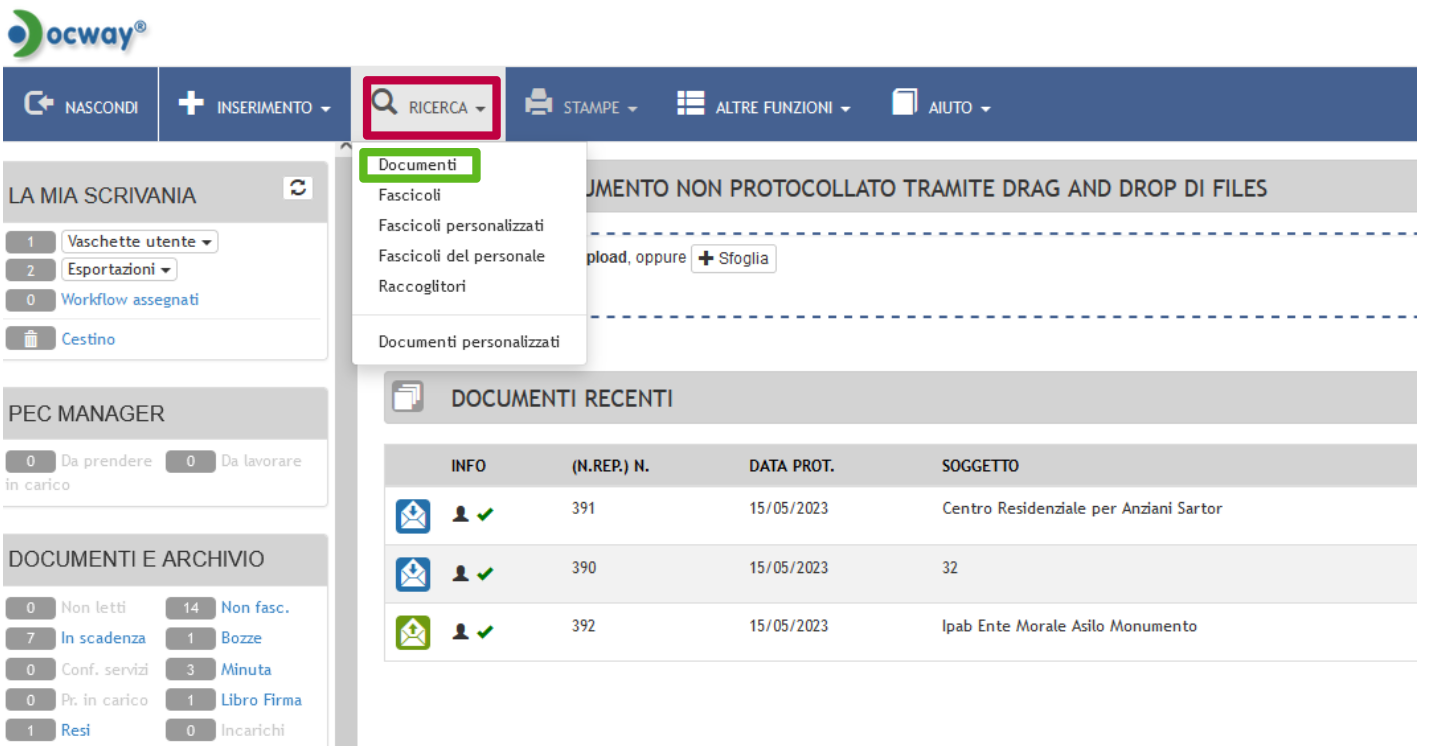1445x746 pixels.
Task: Click the Documenti Recenti stacked pages icon
Action: coord(408,398)
